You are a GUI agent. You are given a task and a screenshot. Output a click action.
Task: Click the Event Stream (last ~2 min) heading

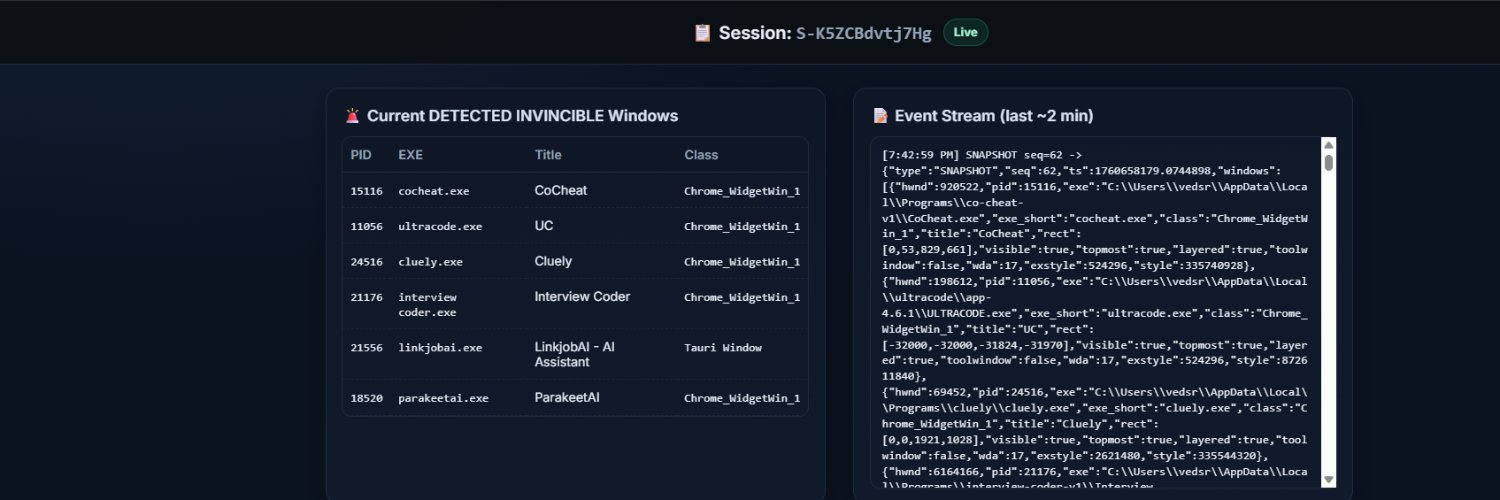[x=994, y=116]
